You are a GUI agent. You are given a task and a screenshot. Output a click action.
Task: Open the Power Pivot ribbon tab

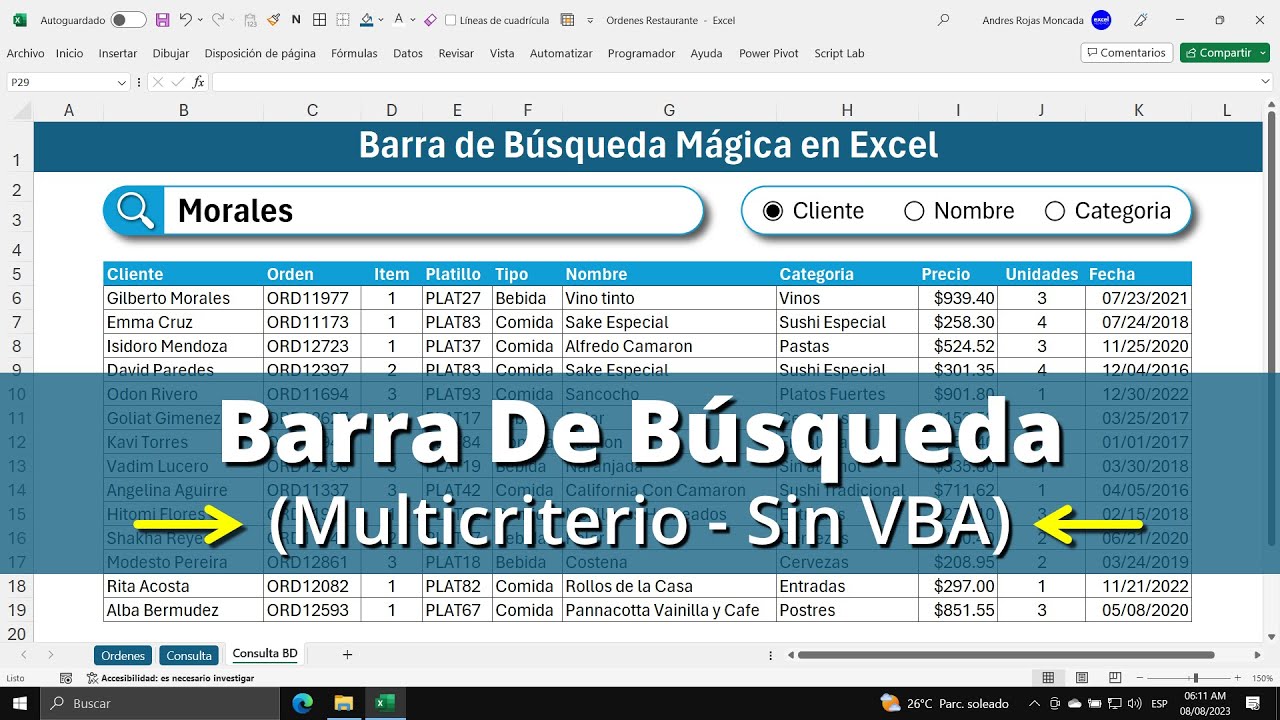tap(769, 53)
